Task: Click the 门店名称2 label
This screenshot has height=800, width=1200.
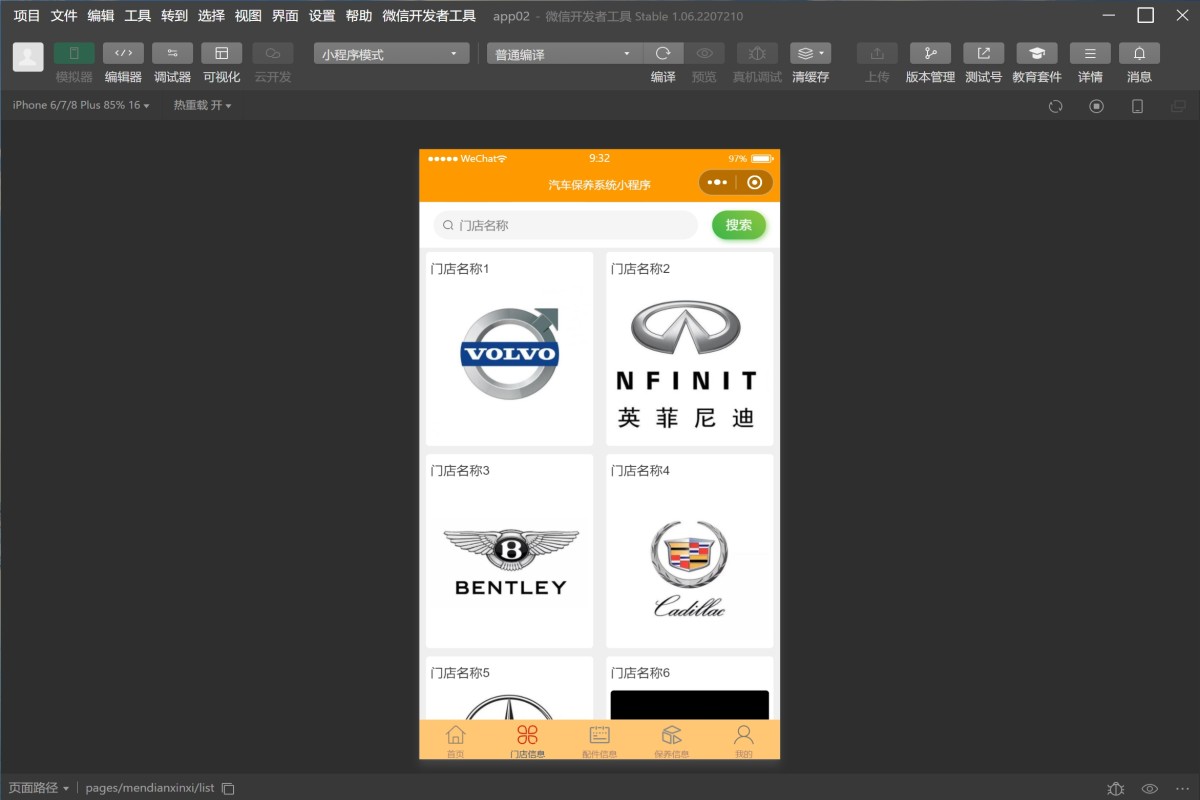Action: [x=640, y=269]
